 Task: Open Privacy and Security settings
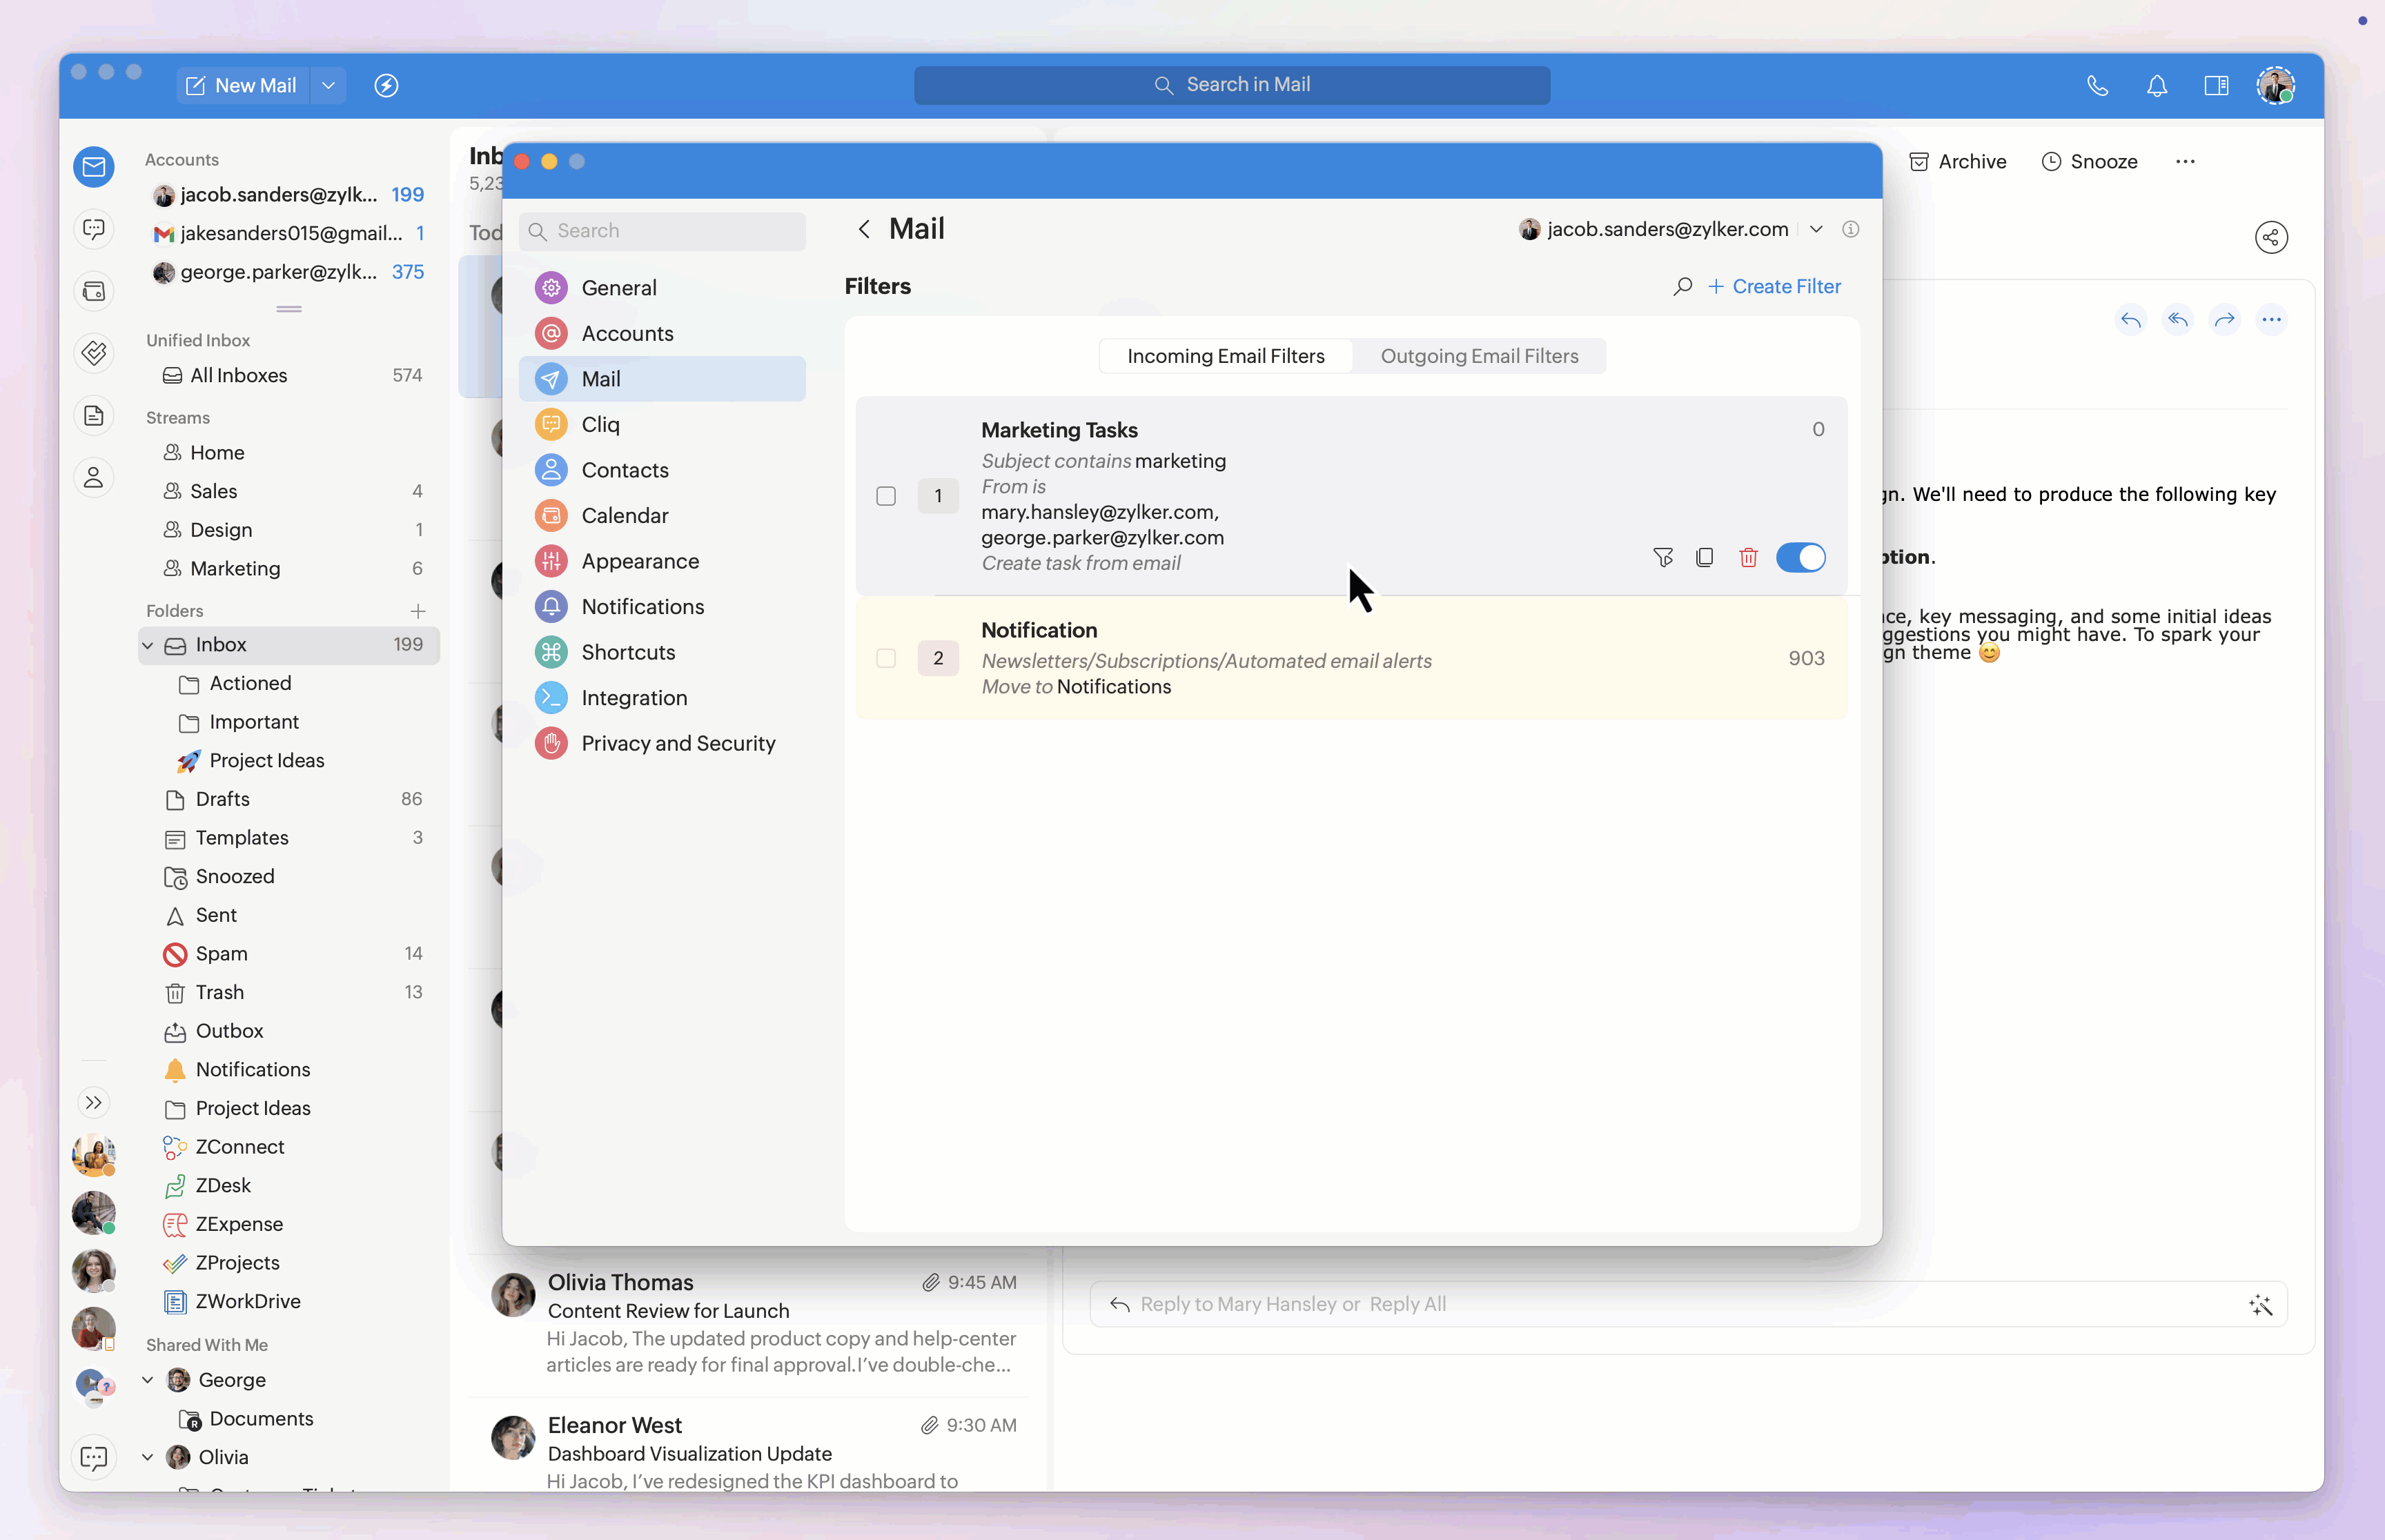(678, 743)
